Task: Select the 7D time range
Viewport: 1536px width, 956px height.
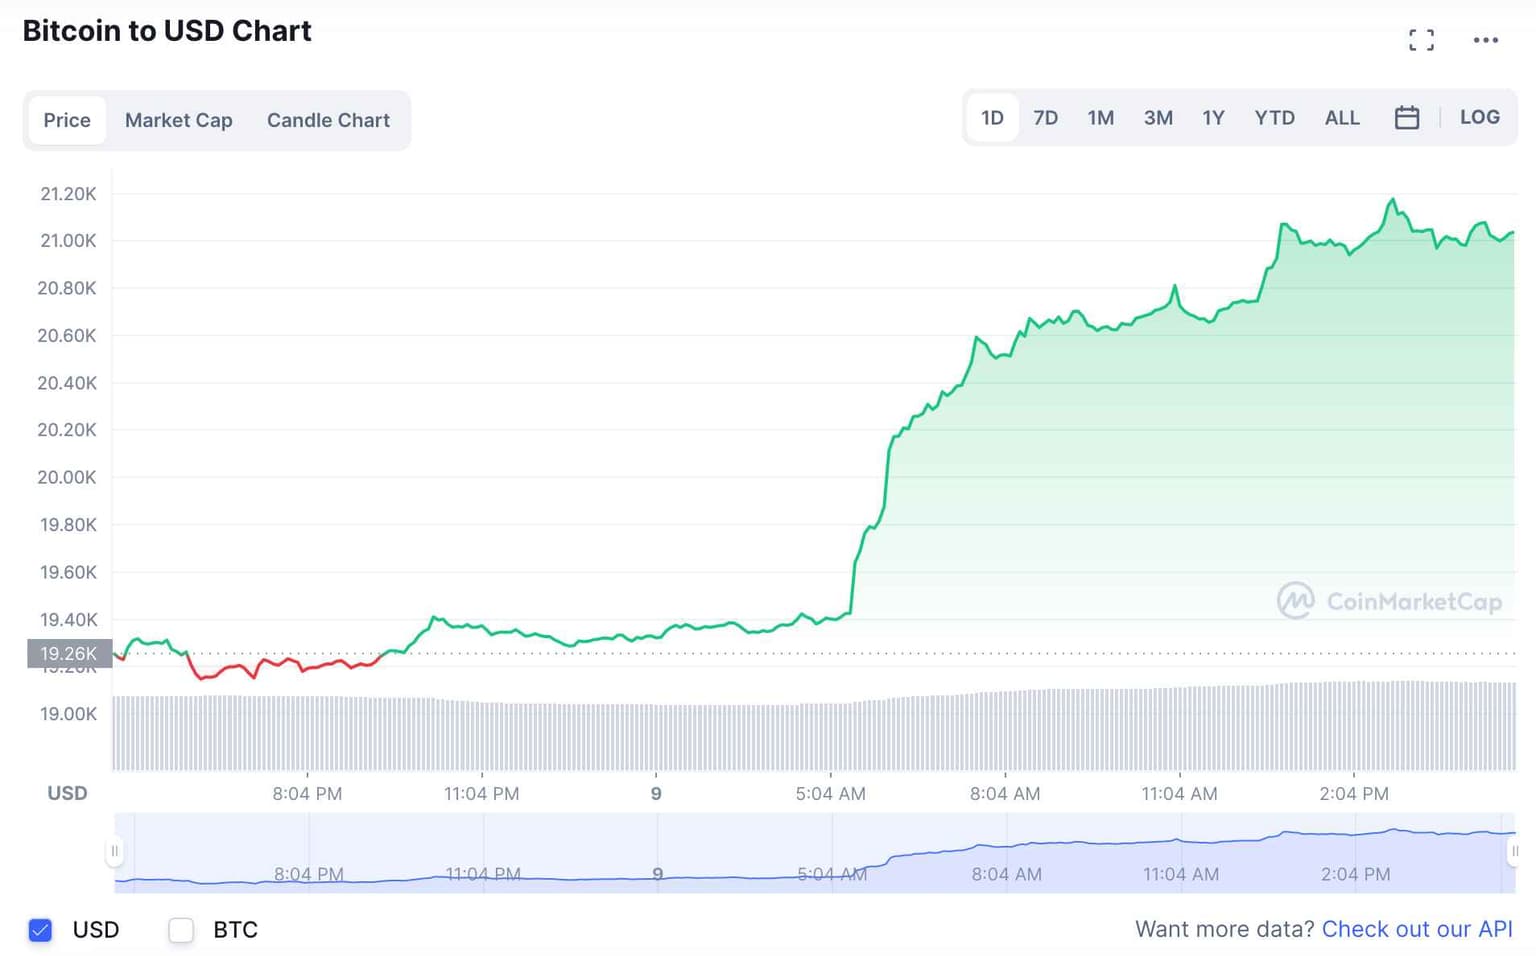Action: tap(1045, 118)
